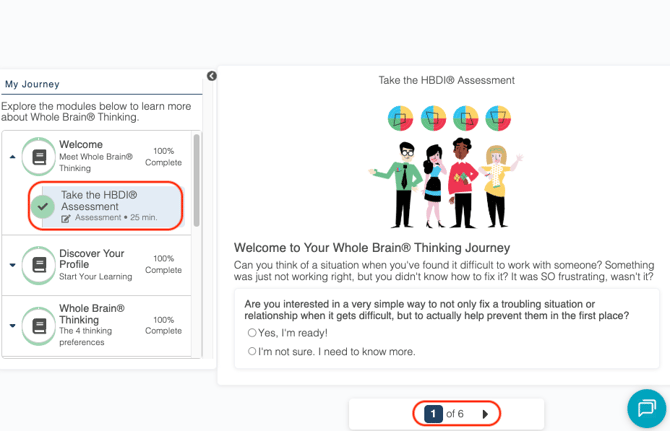670x431 pixels.
Task: Click Whole Brain Thinking module title
Action: pos(91,314)
